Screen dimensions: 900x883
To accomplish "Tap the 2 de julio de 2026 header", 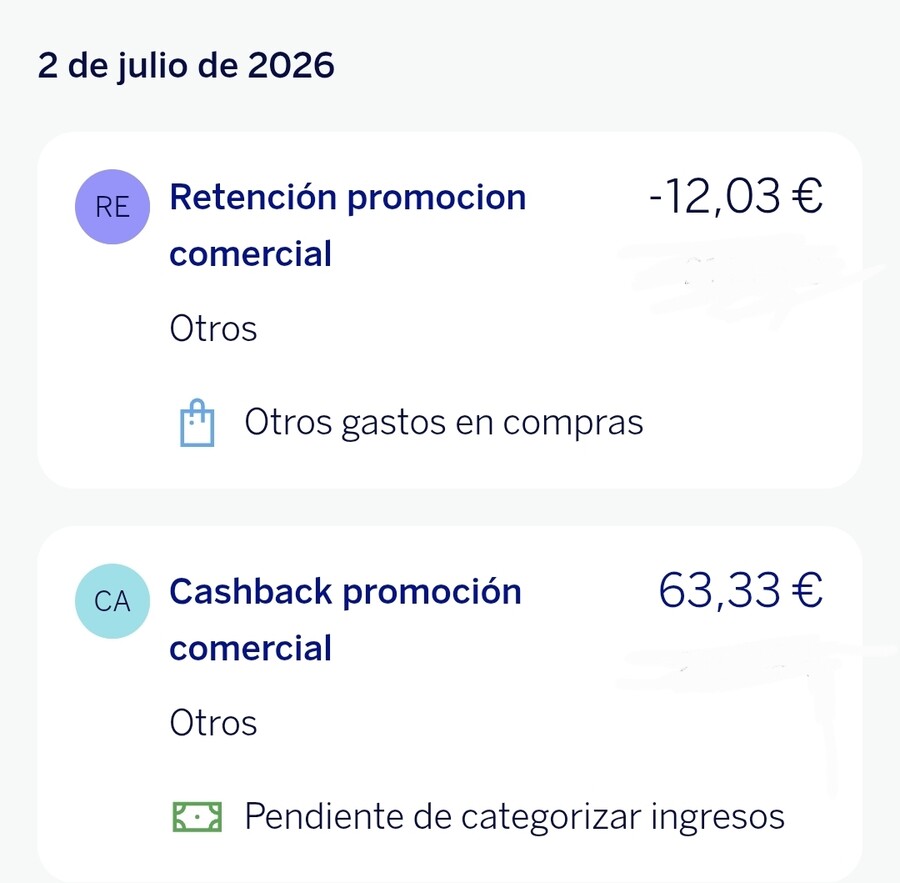I will [186, 65].
